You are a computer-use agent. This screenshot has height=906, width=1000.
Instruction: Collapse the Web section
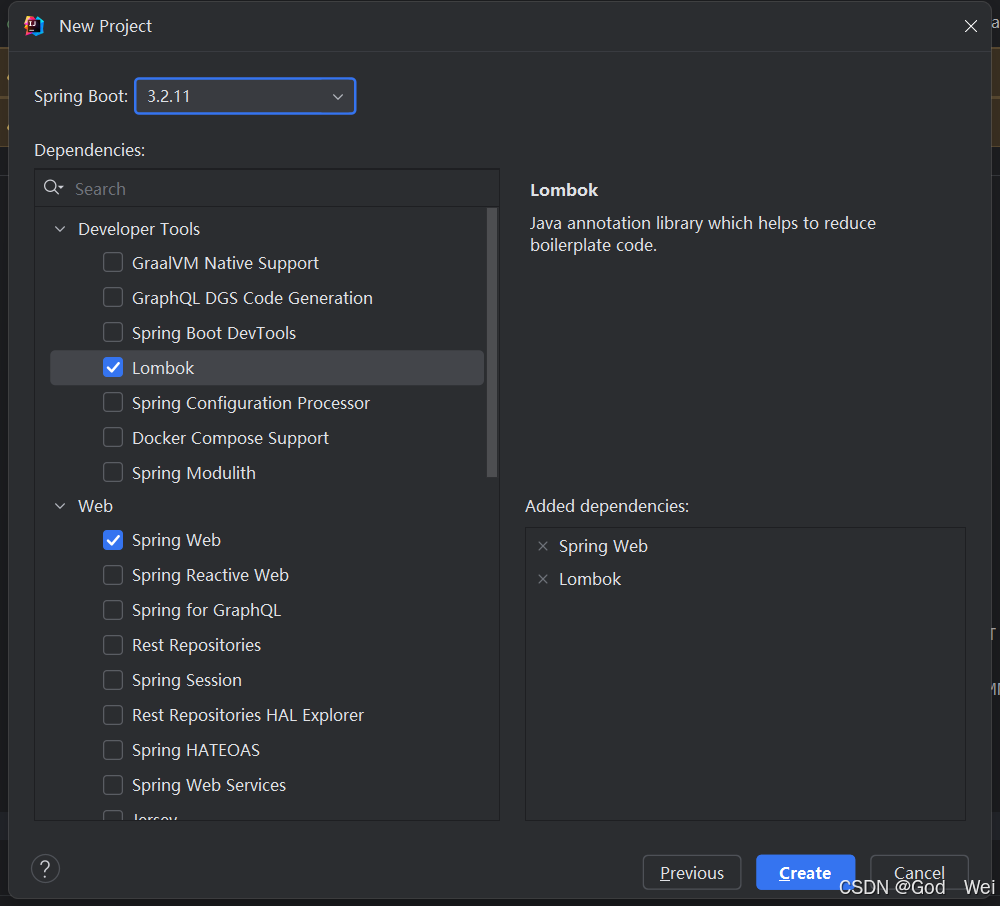tap(60, 506)
